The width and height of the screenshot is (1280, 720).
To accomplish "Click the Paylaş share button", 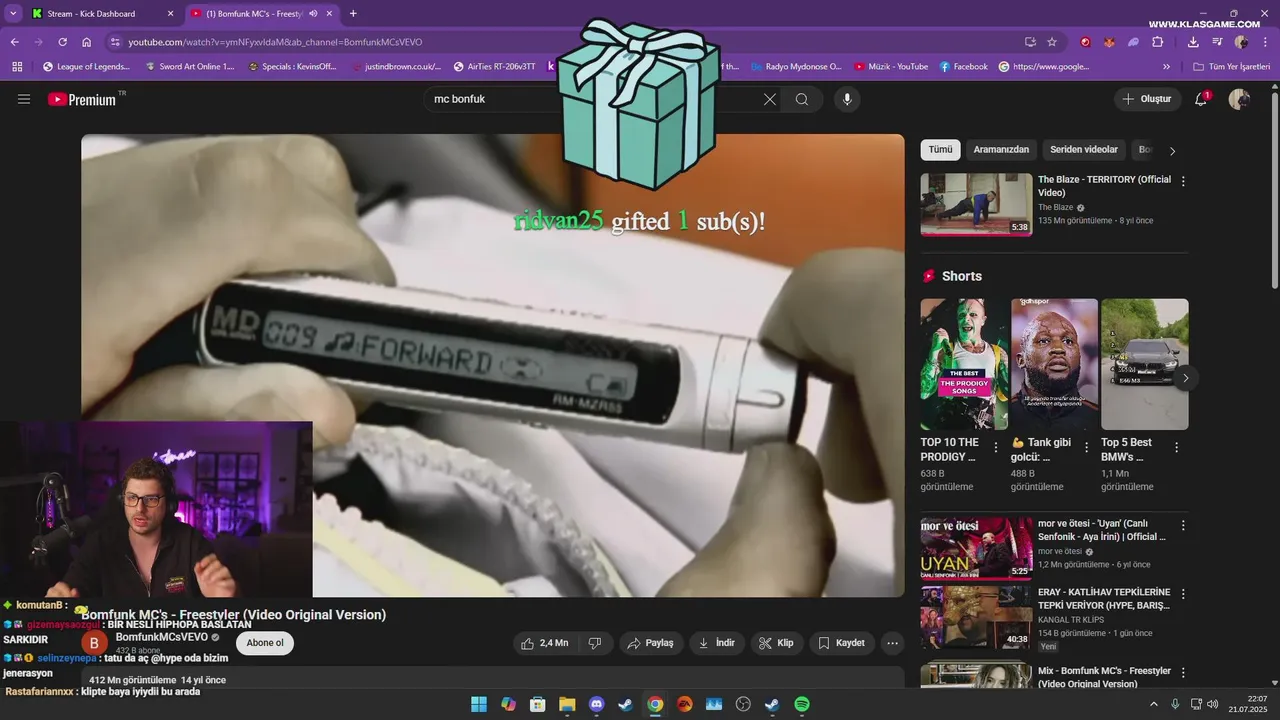I will pos(650,643).
